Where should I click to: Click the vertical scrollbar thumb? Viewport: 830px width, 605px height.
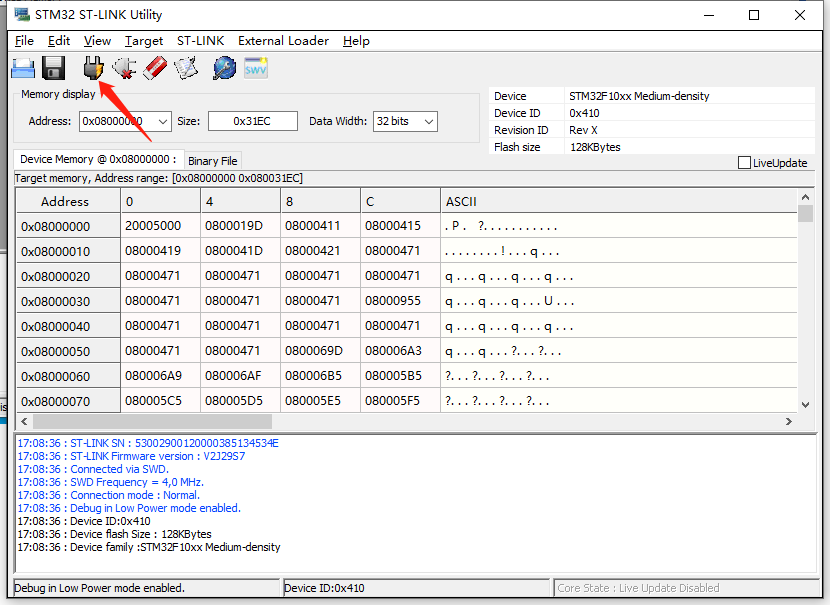[x=805, y=214]
